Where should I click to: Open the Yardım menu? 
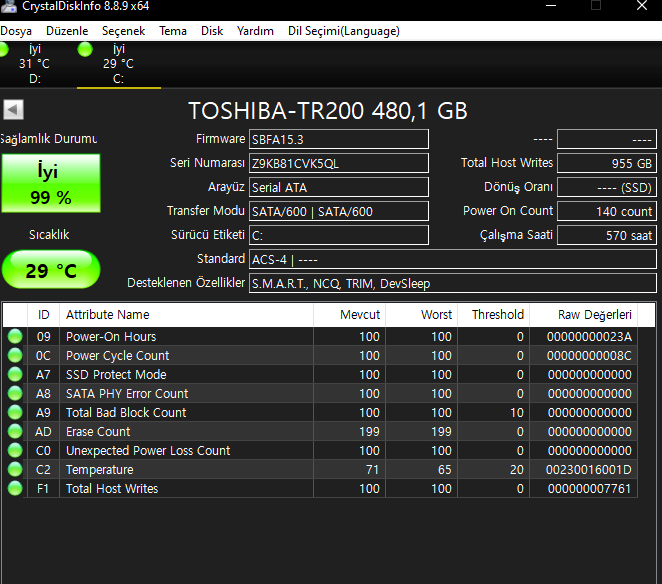255,31
